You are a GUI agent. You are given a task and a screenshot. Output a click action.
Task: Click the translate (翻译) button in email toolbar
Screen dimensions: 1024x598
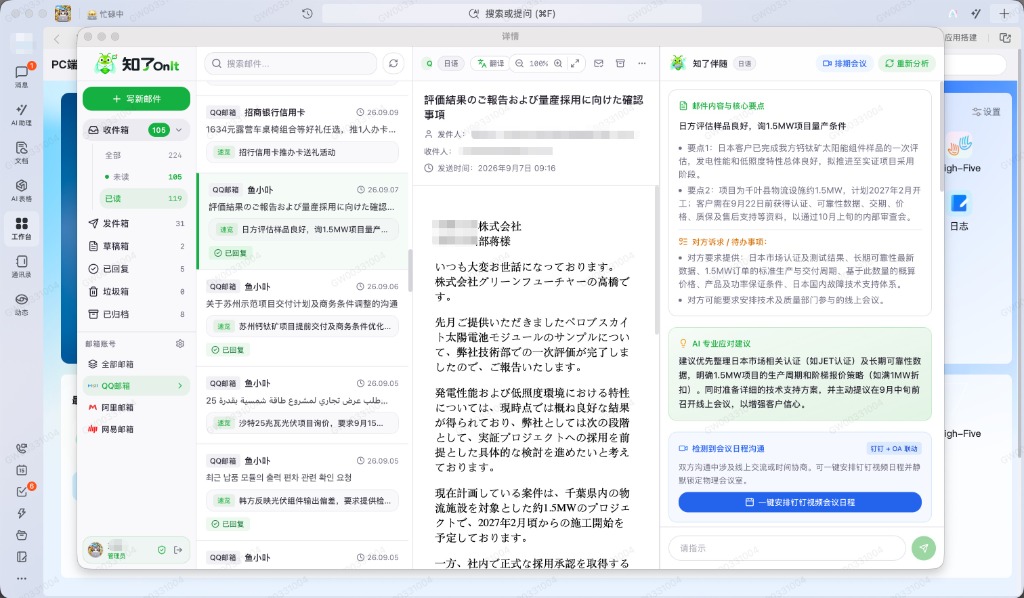pos(491,63)
